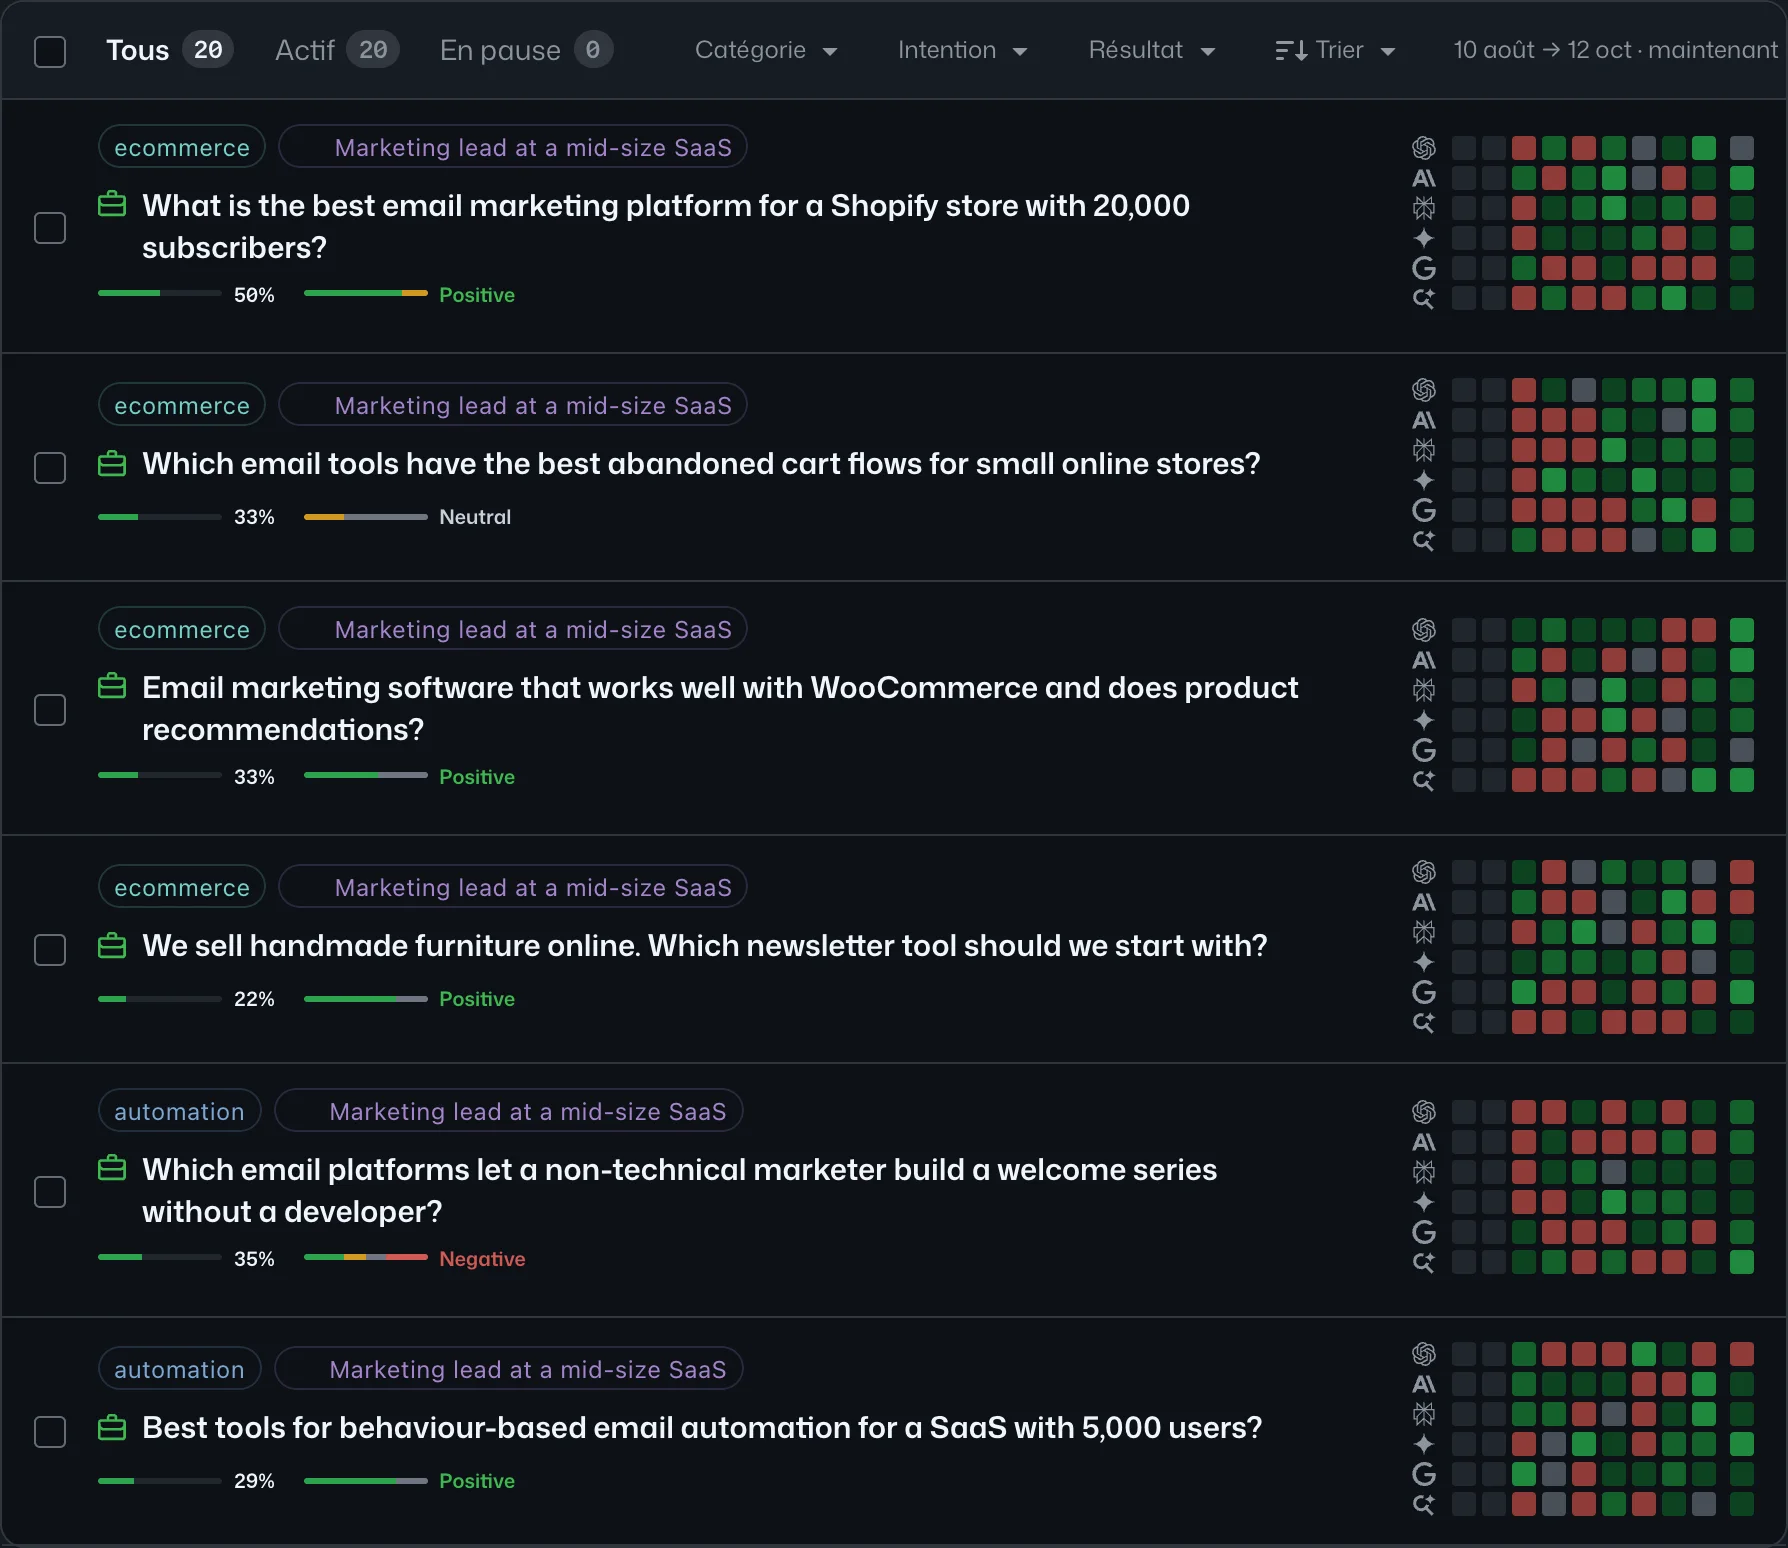Viewport: 1788px width, 1548px height.
Task: Open the Catégorie filter dropdown
Action: [x=766, y=50]
